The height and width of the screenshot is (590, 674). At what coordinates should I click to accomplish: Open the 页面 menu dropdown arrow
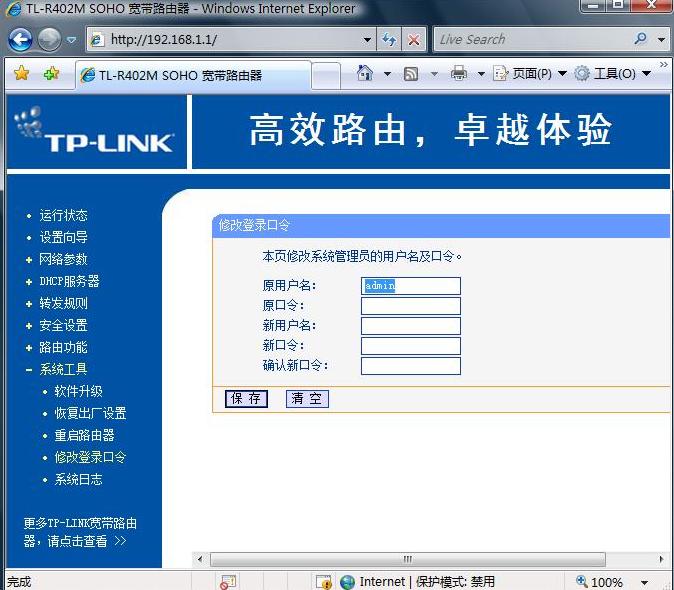562,74
